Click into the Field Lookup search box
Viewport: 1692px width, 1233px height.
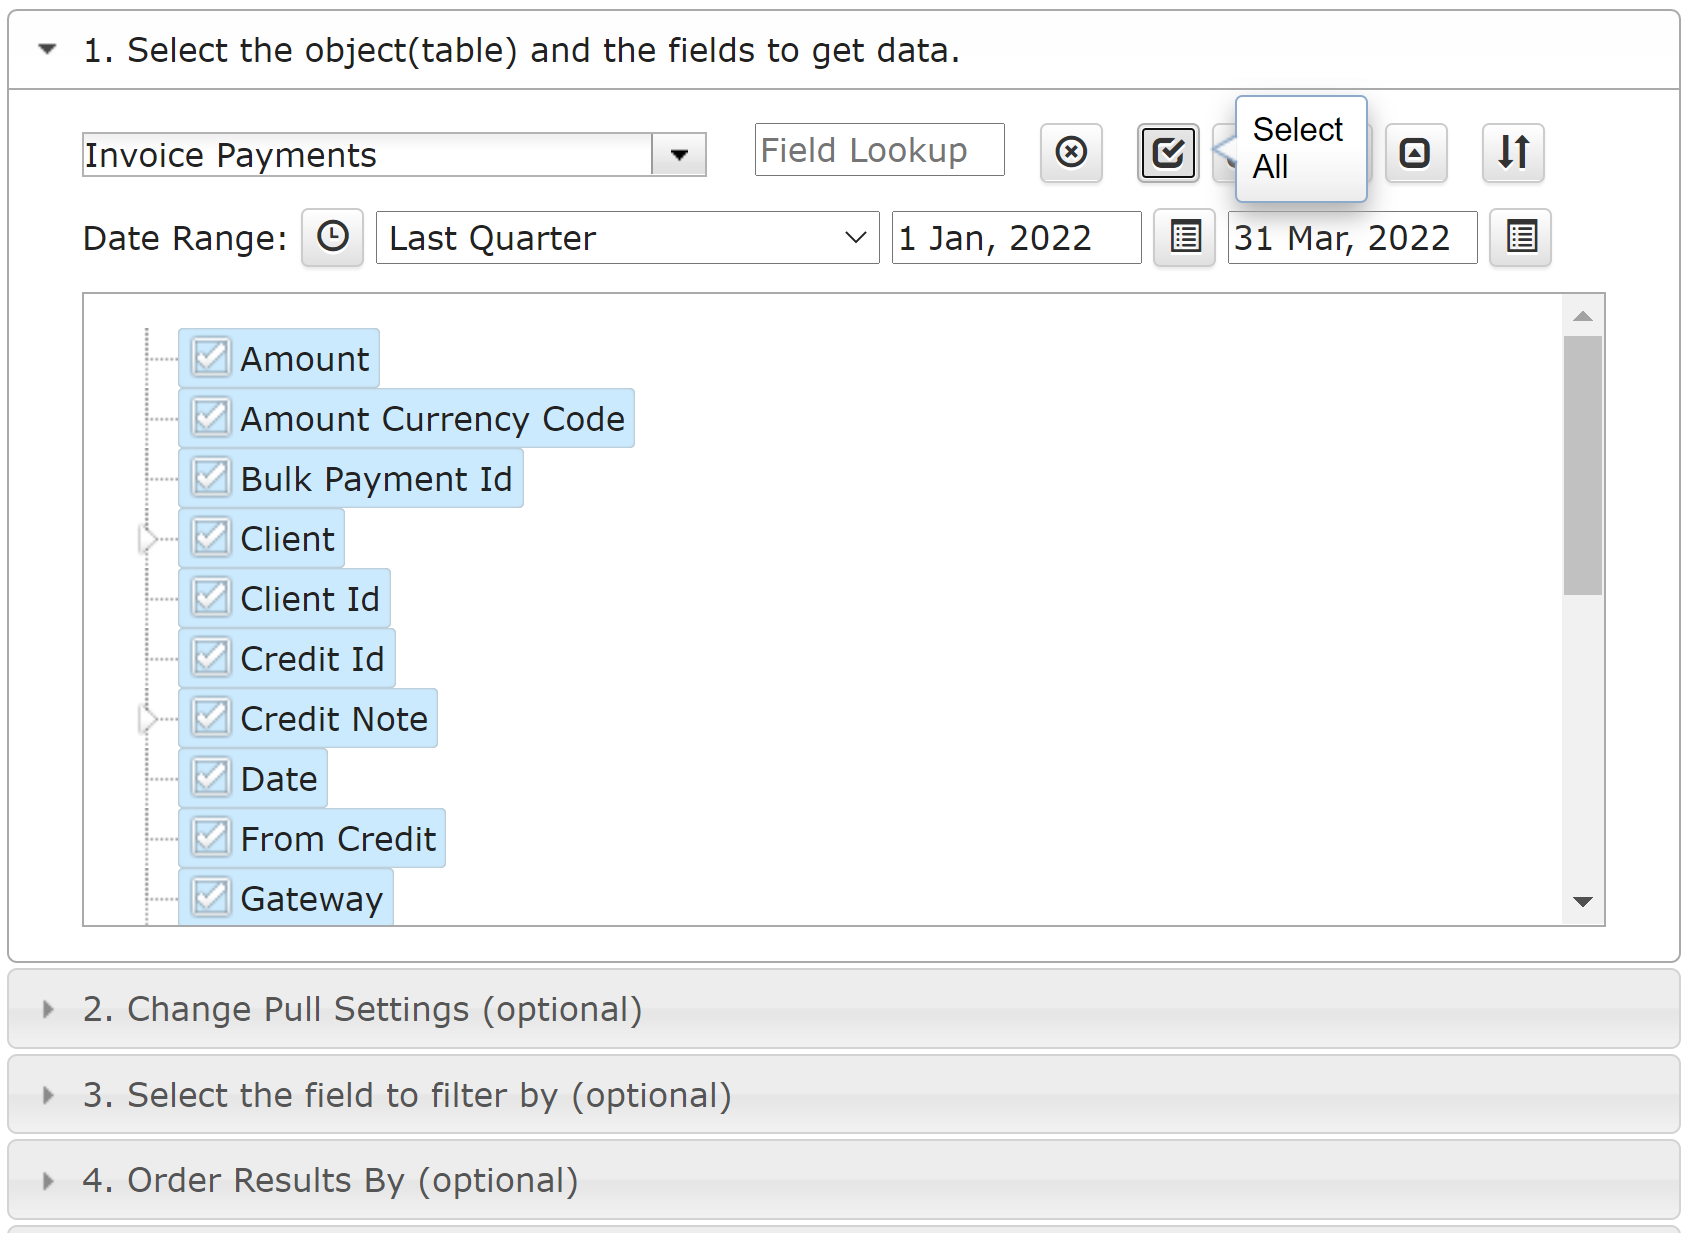879,151
